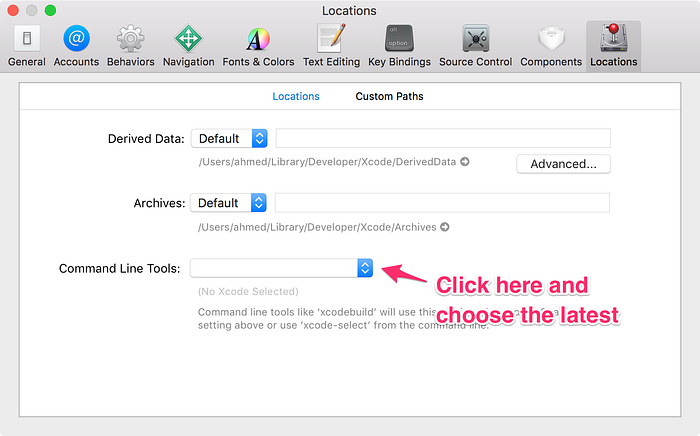The height and width of the screenshot is (436, 700).
Task: Open Text Editing preferences
Action: coord(331,46)
